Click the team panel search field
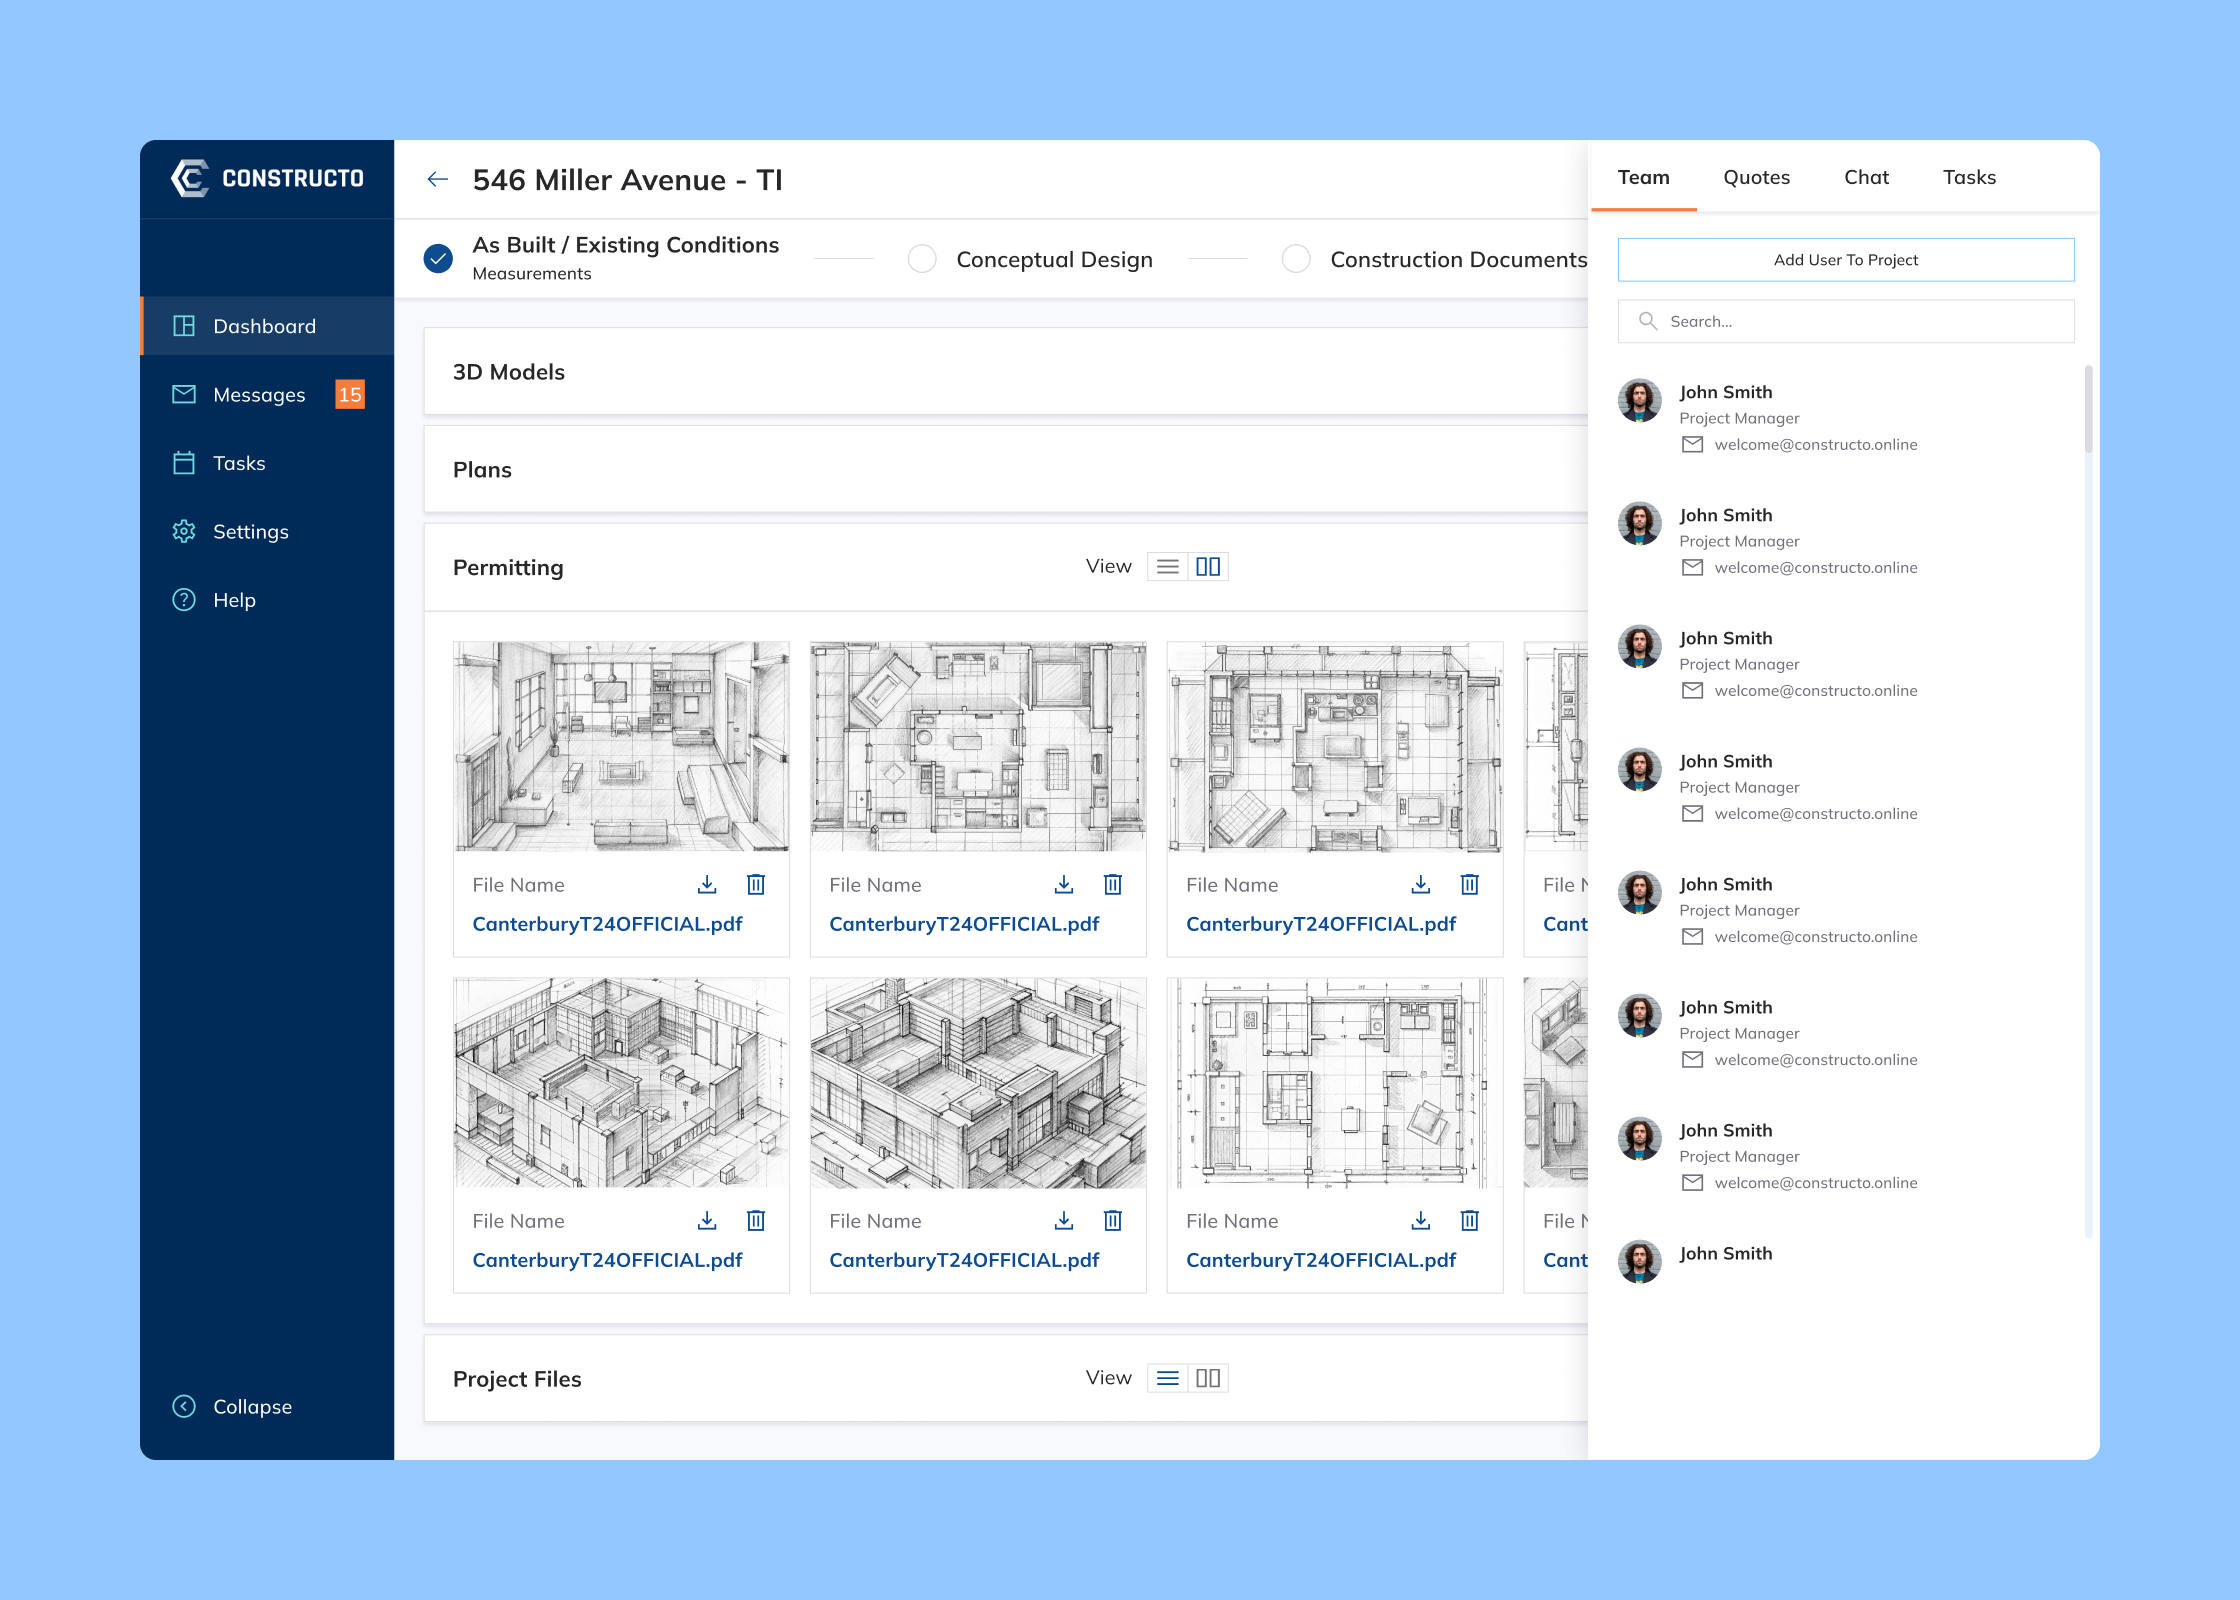 point(1845,321)
